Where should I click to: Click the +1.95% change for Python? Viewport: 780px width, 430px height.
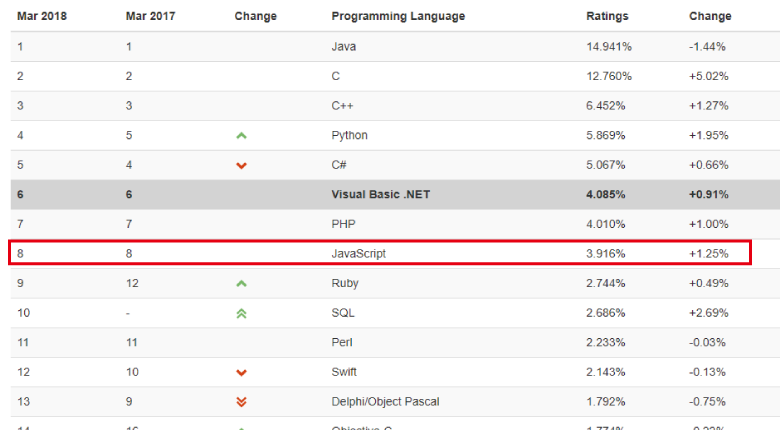point(709,135)
